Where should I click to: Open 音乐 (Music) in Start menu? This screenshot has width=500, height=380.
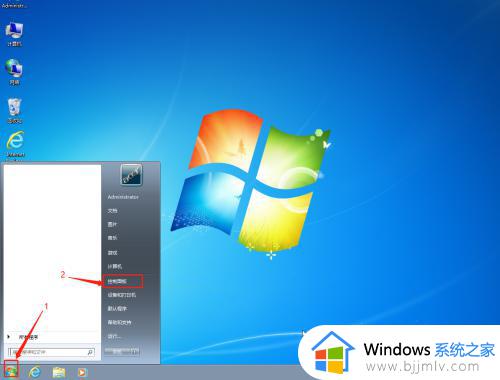112,238
